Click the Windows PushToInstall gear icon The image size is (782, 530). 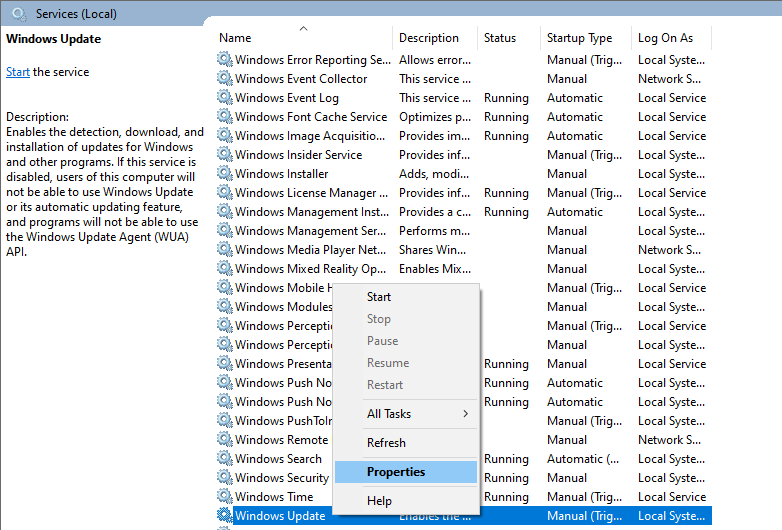click(x=225, y=420)
